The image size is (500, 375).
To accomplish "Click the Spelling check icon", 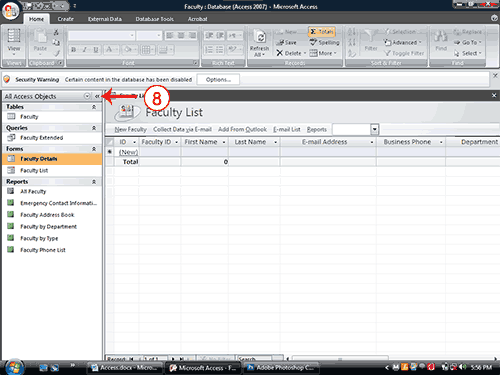I will click(324, 42).
